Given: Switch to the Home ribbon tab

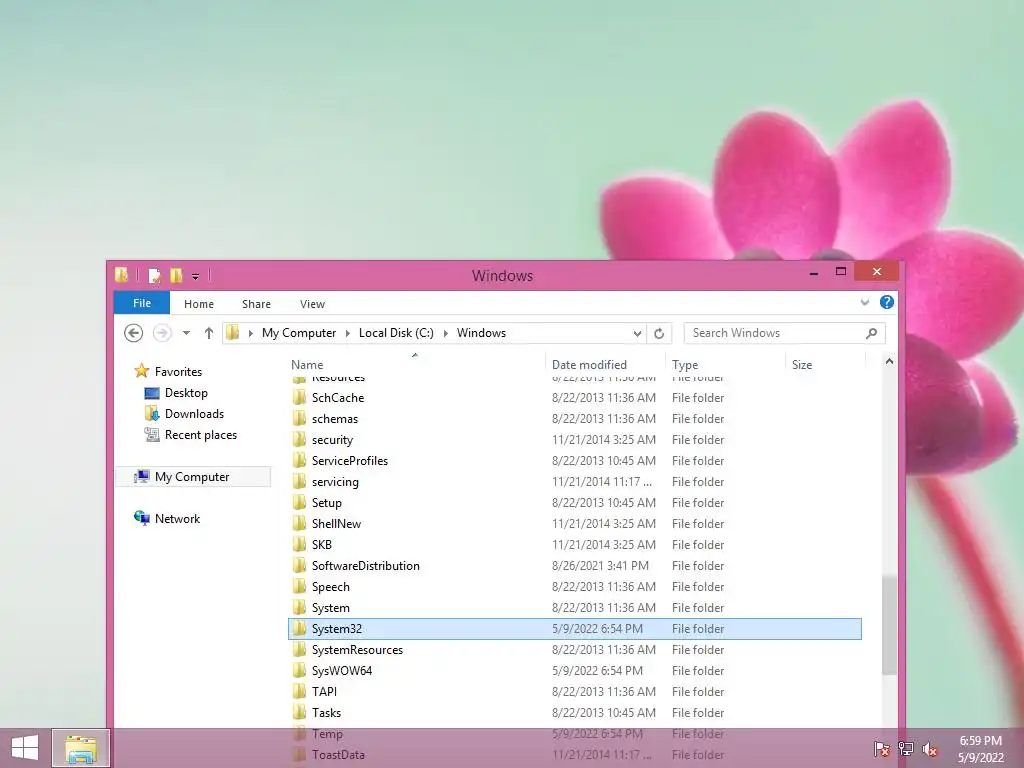Looking at the screenshot, I should (x=199, y=304).
